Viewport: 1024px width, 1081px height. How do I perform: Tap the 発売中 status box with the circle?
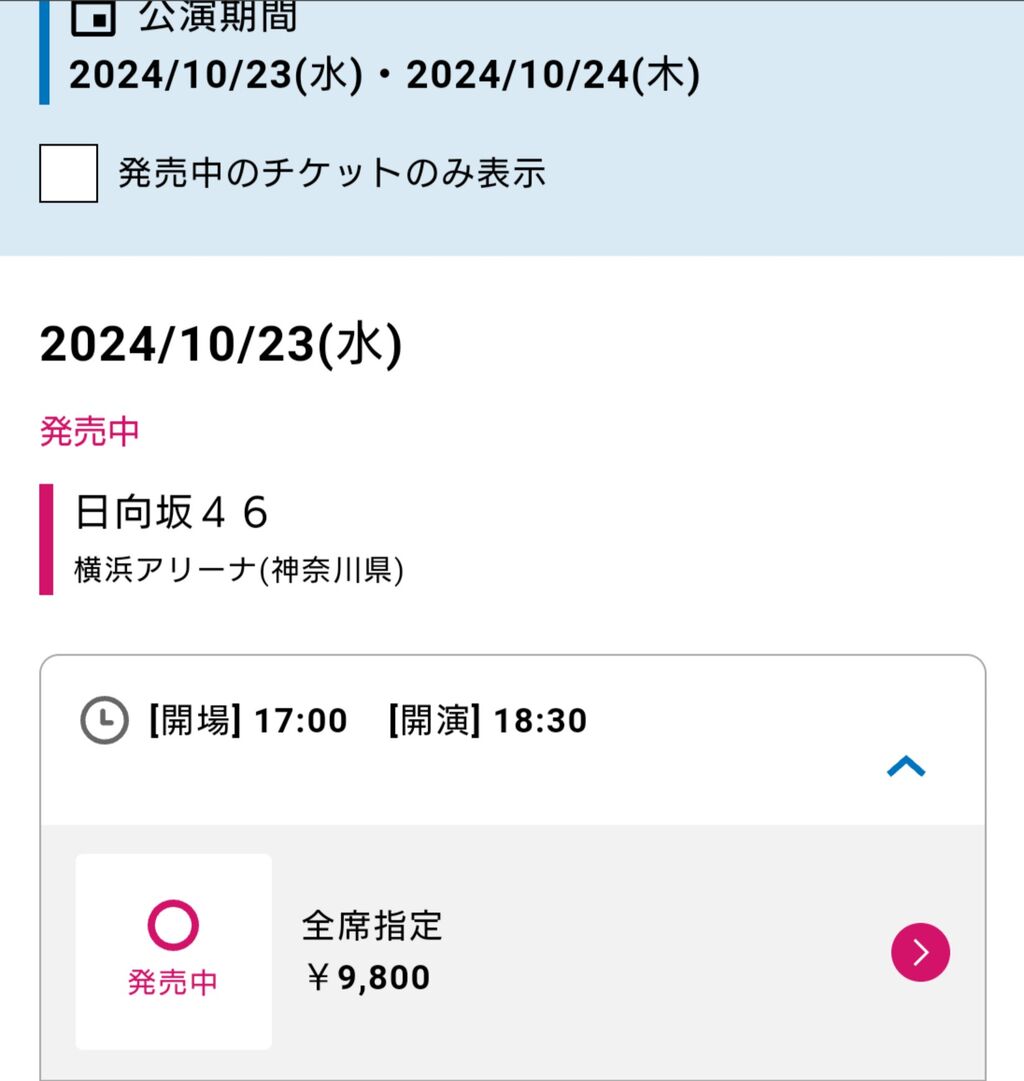click(x=174, y=951)
